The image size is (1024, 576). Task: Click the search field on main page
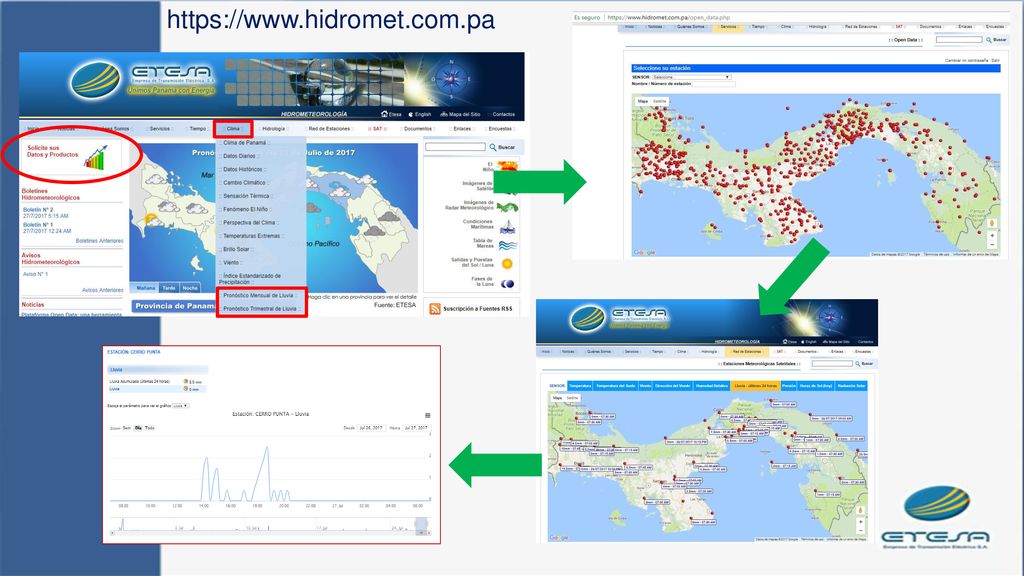[455, 147]
